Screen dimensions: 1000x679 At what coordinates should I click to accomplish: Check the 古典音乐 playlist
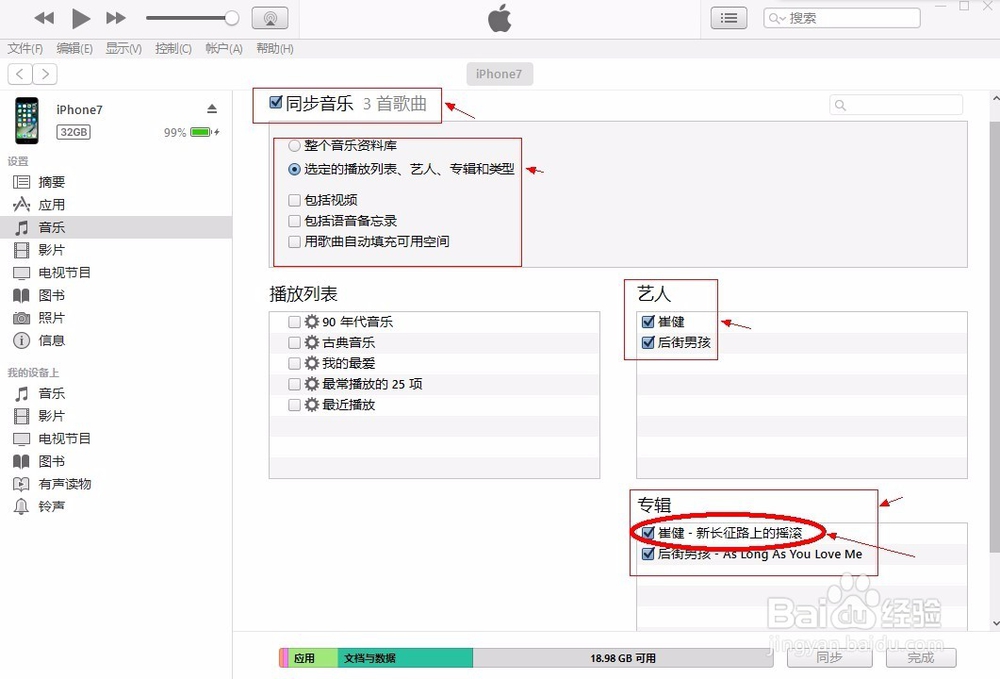coord(294,343)
